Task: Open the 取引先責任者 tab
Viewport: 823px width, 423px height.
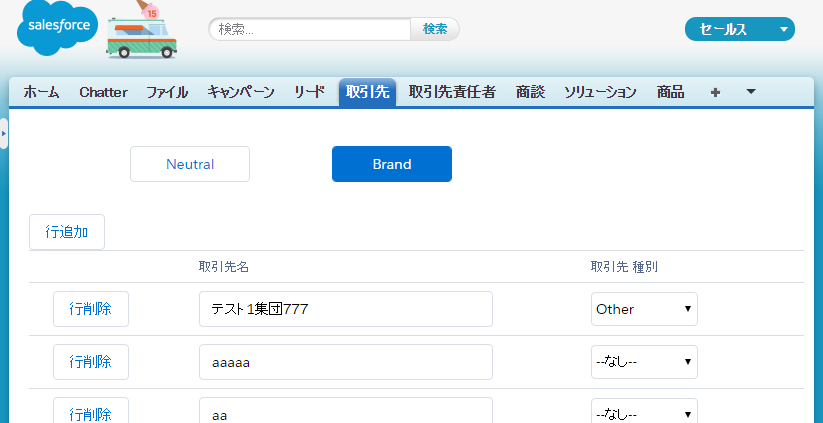Action: coord(452,92)
